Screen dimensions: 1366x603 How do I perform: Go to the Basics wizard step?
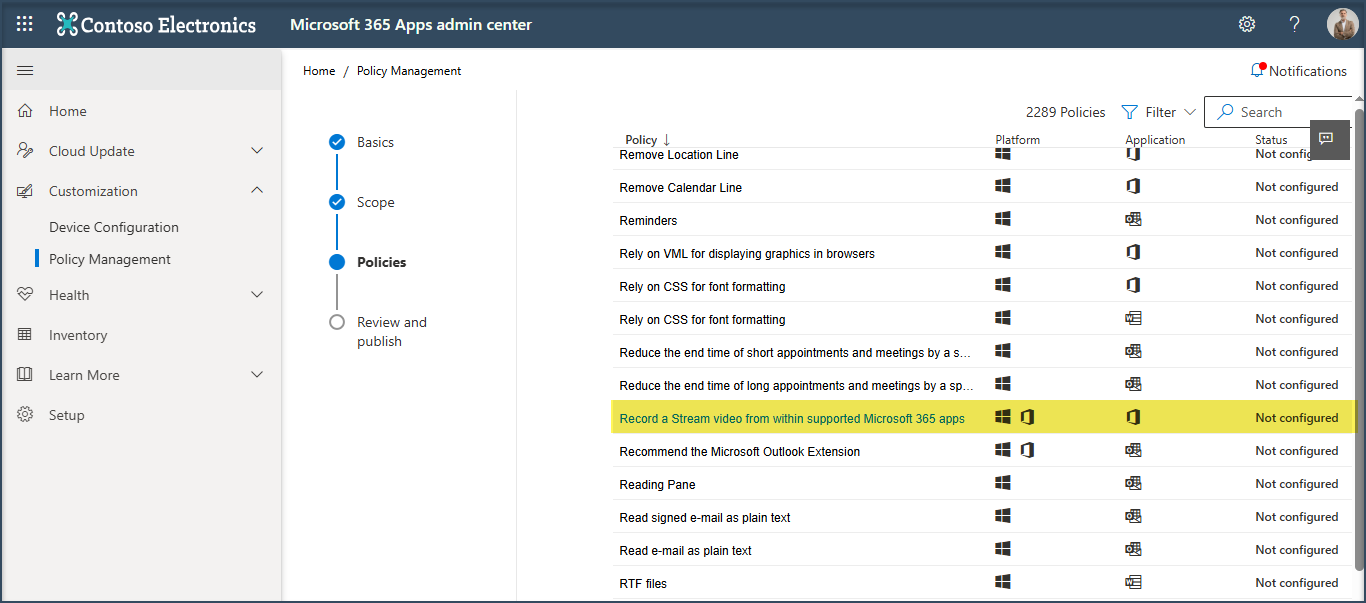[375, 142]
